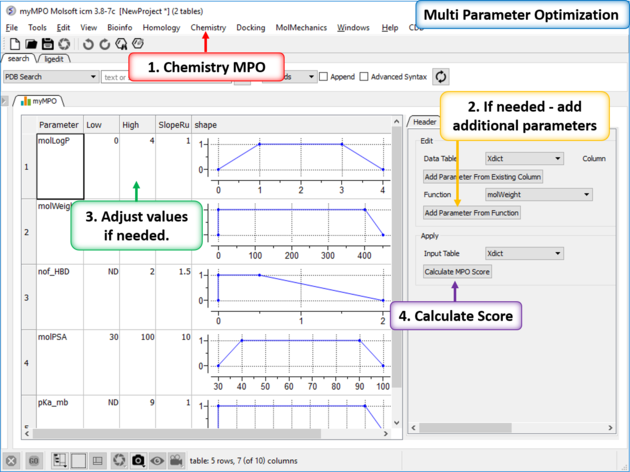This screenshot has width=630, height=472.
Task: Click the New file icon in toolbar
Action: point(13,44)
